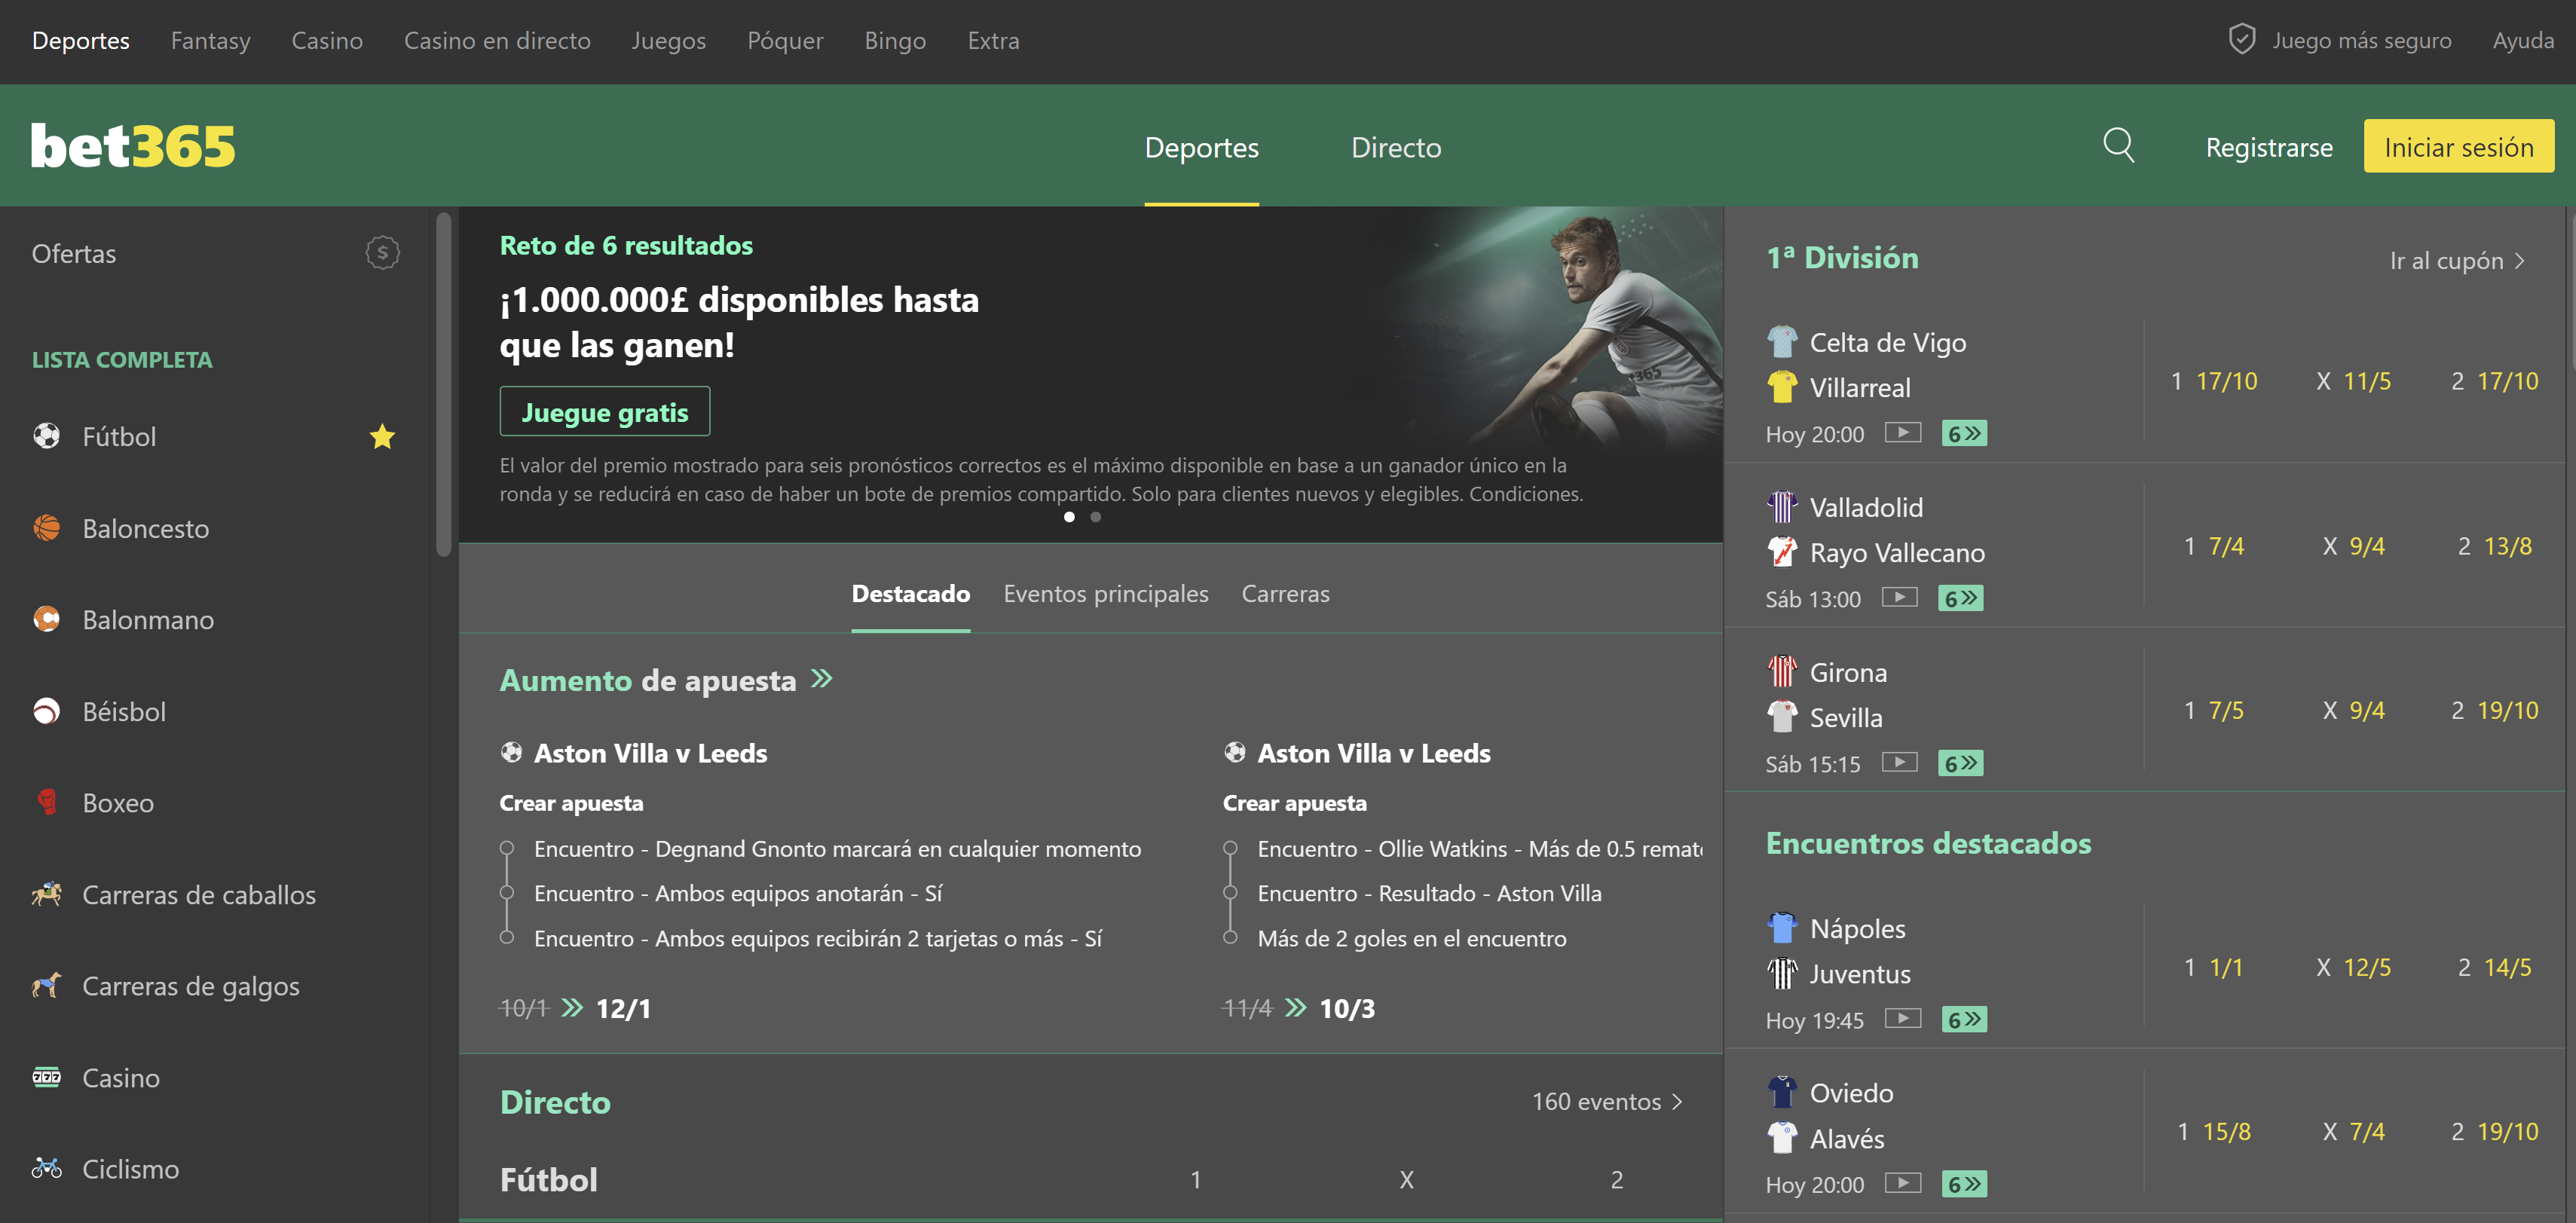Select the second banner carousel dot

pos(1095,517)
